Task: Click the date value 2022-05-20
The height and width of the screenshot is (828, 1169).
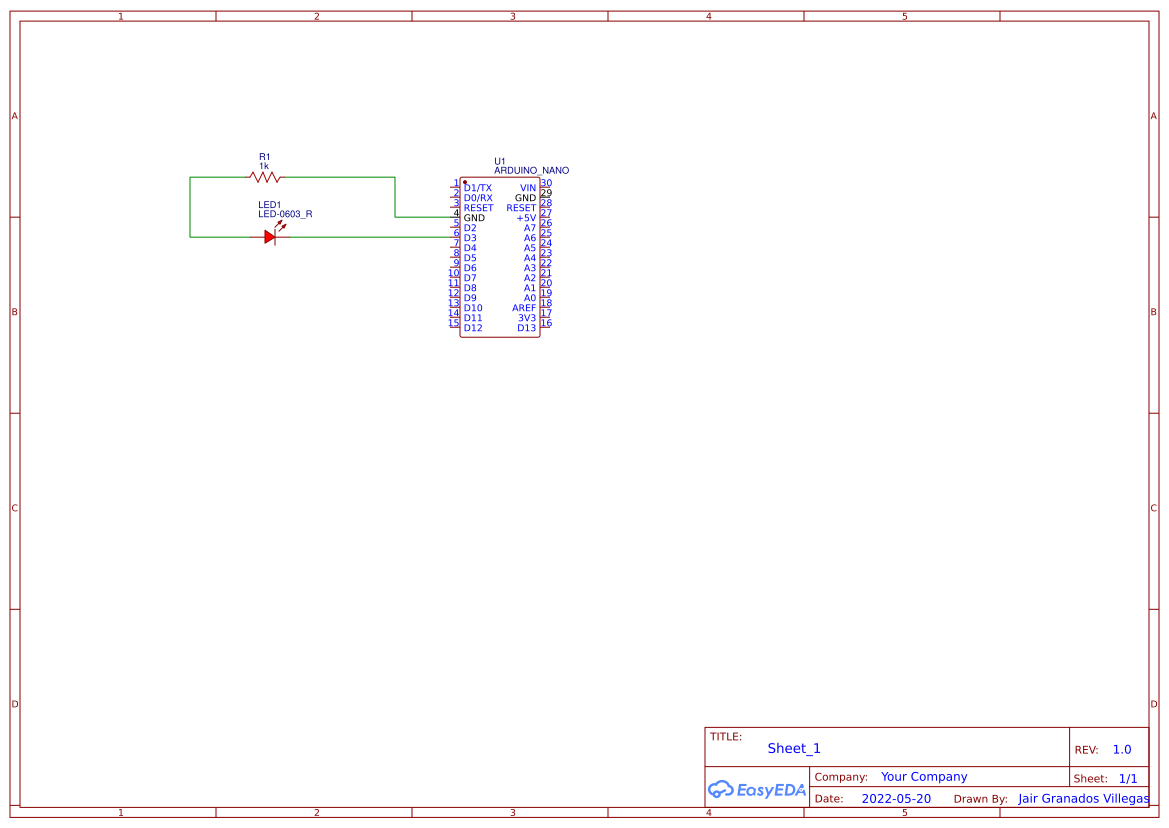Action: click(896, 798)
